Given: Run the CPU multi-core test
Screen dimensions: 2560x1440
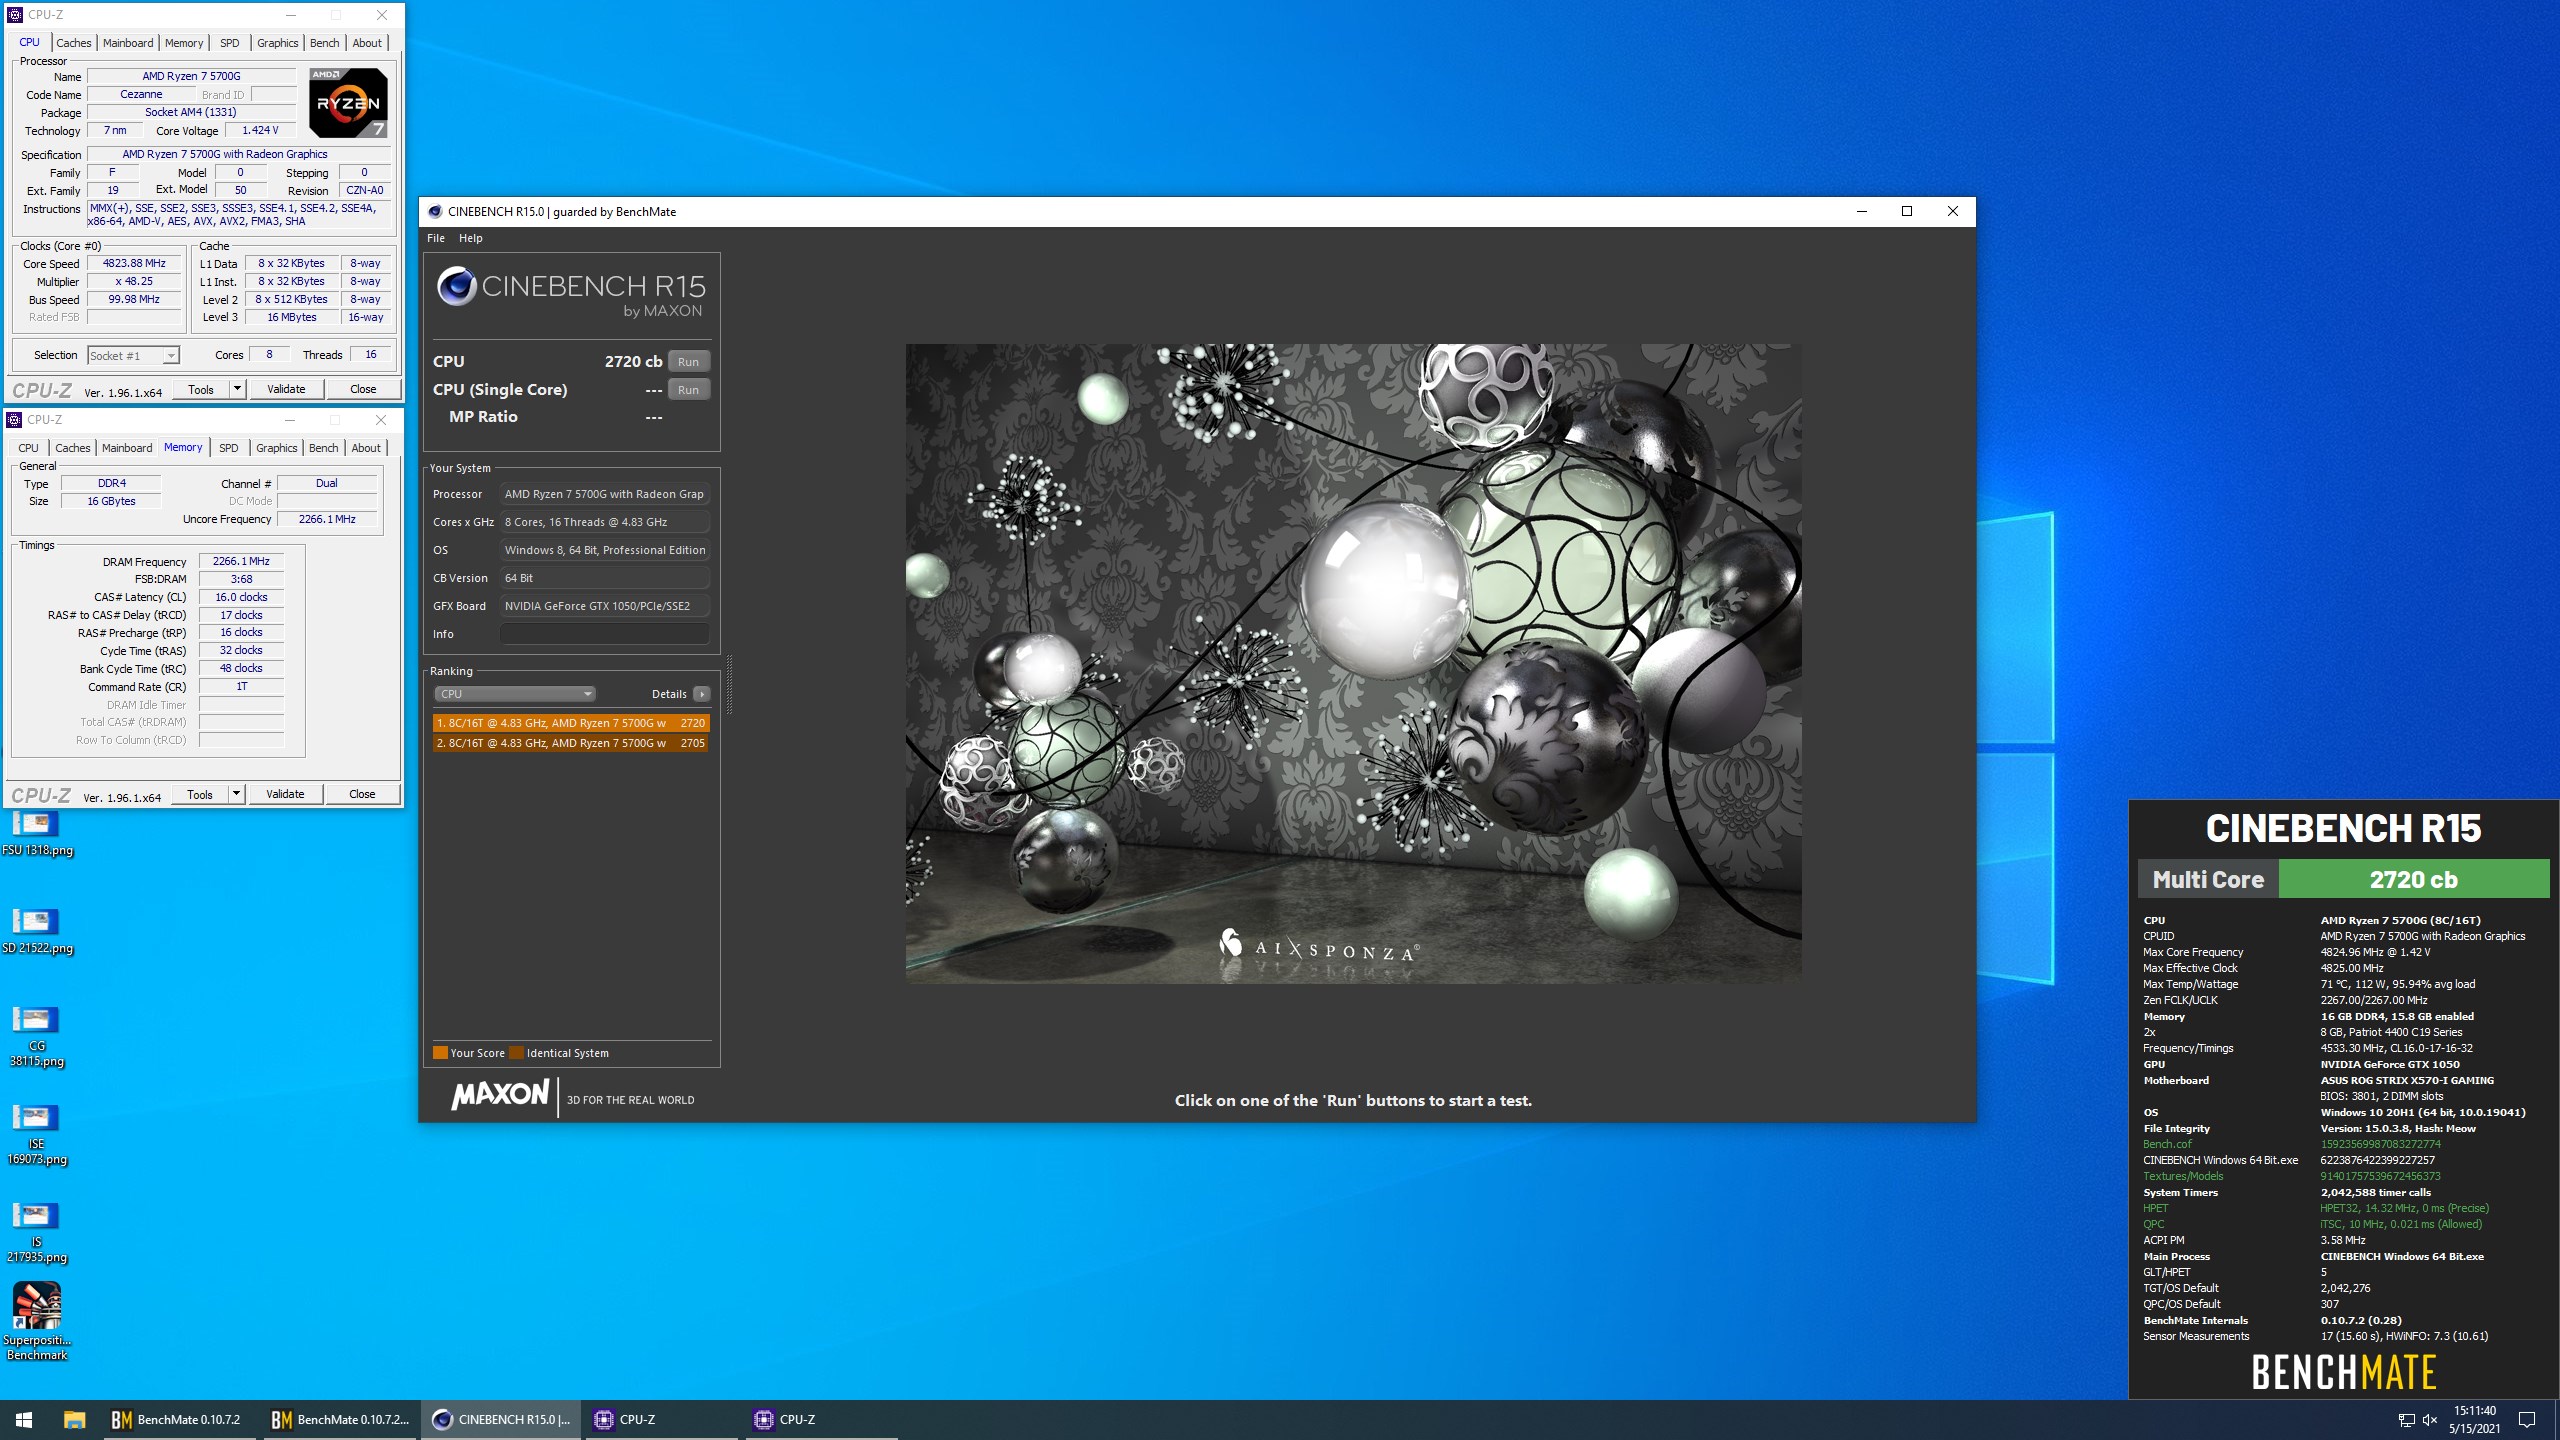Looking at the screenshot, I should pos(688,362).
